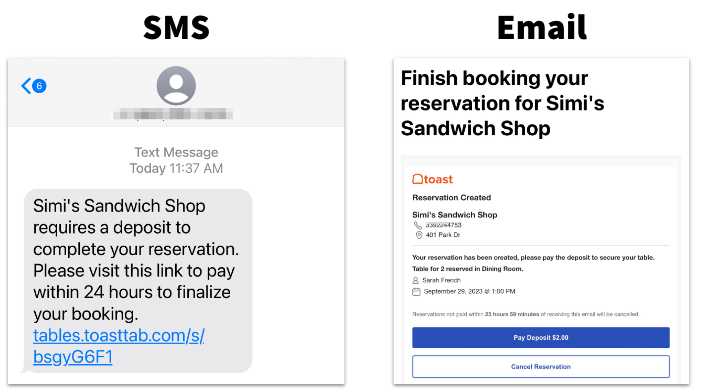This screenshot has height=392, width=706.
Task: Click the Finish booking your reservation heading
Action: pyautogui.click(x=502, y=103)
